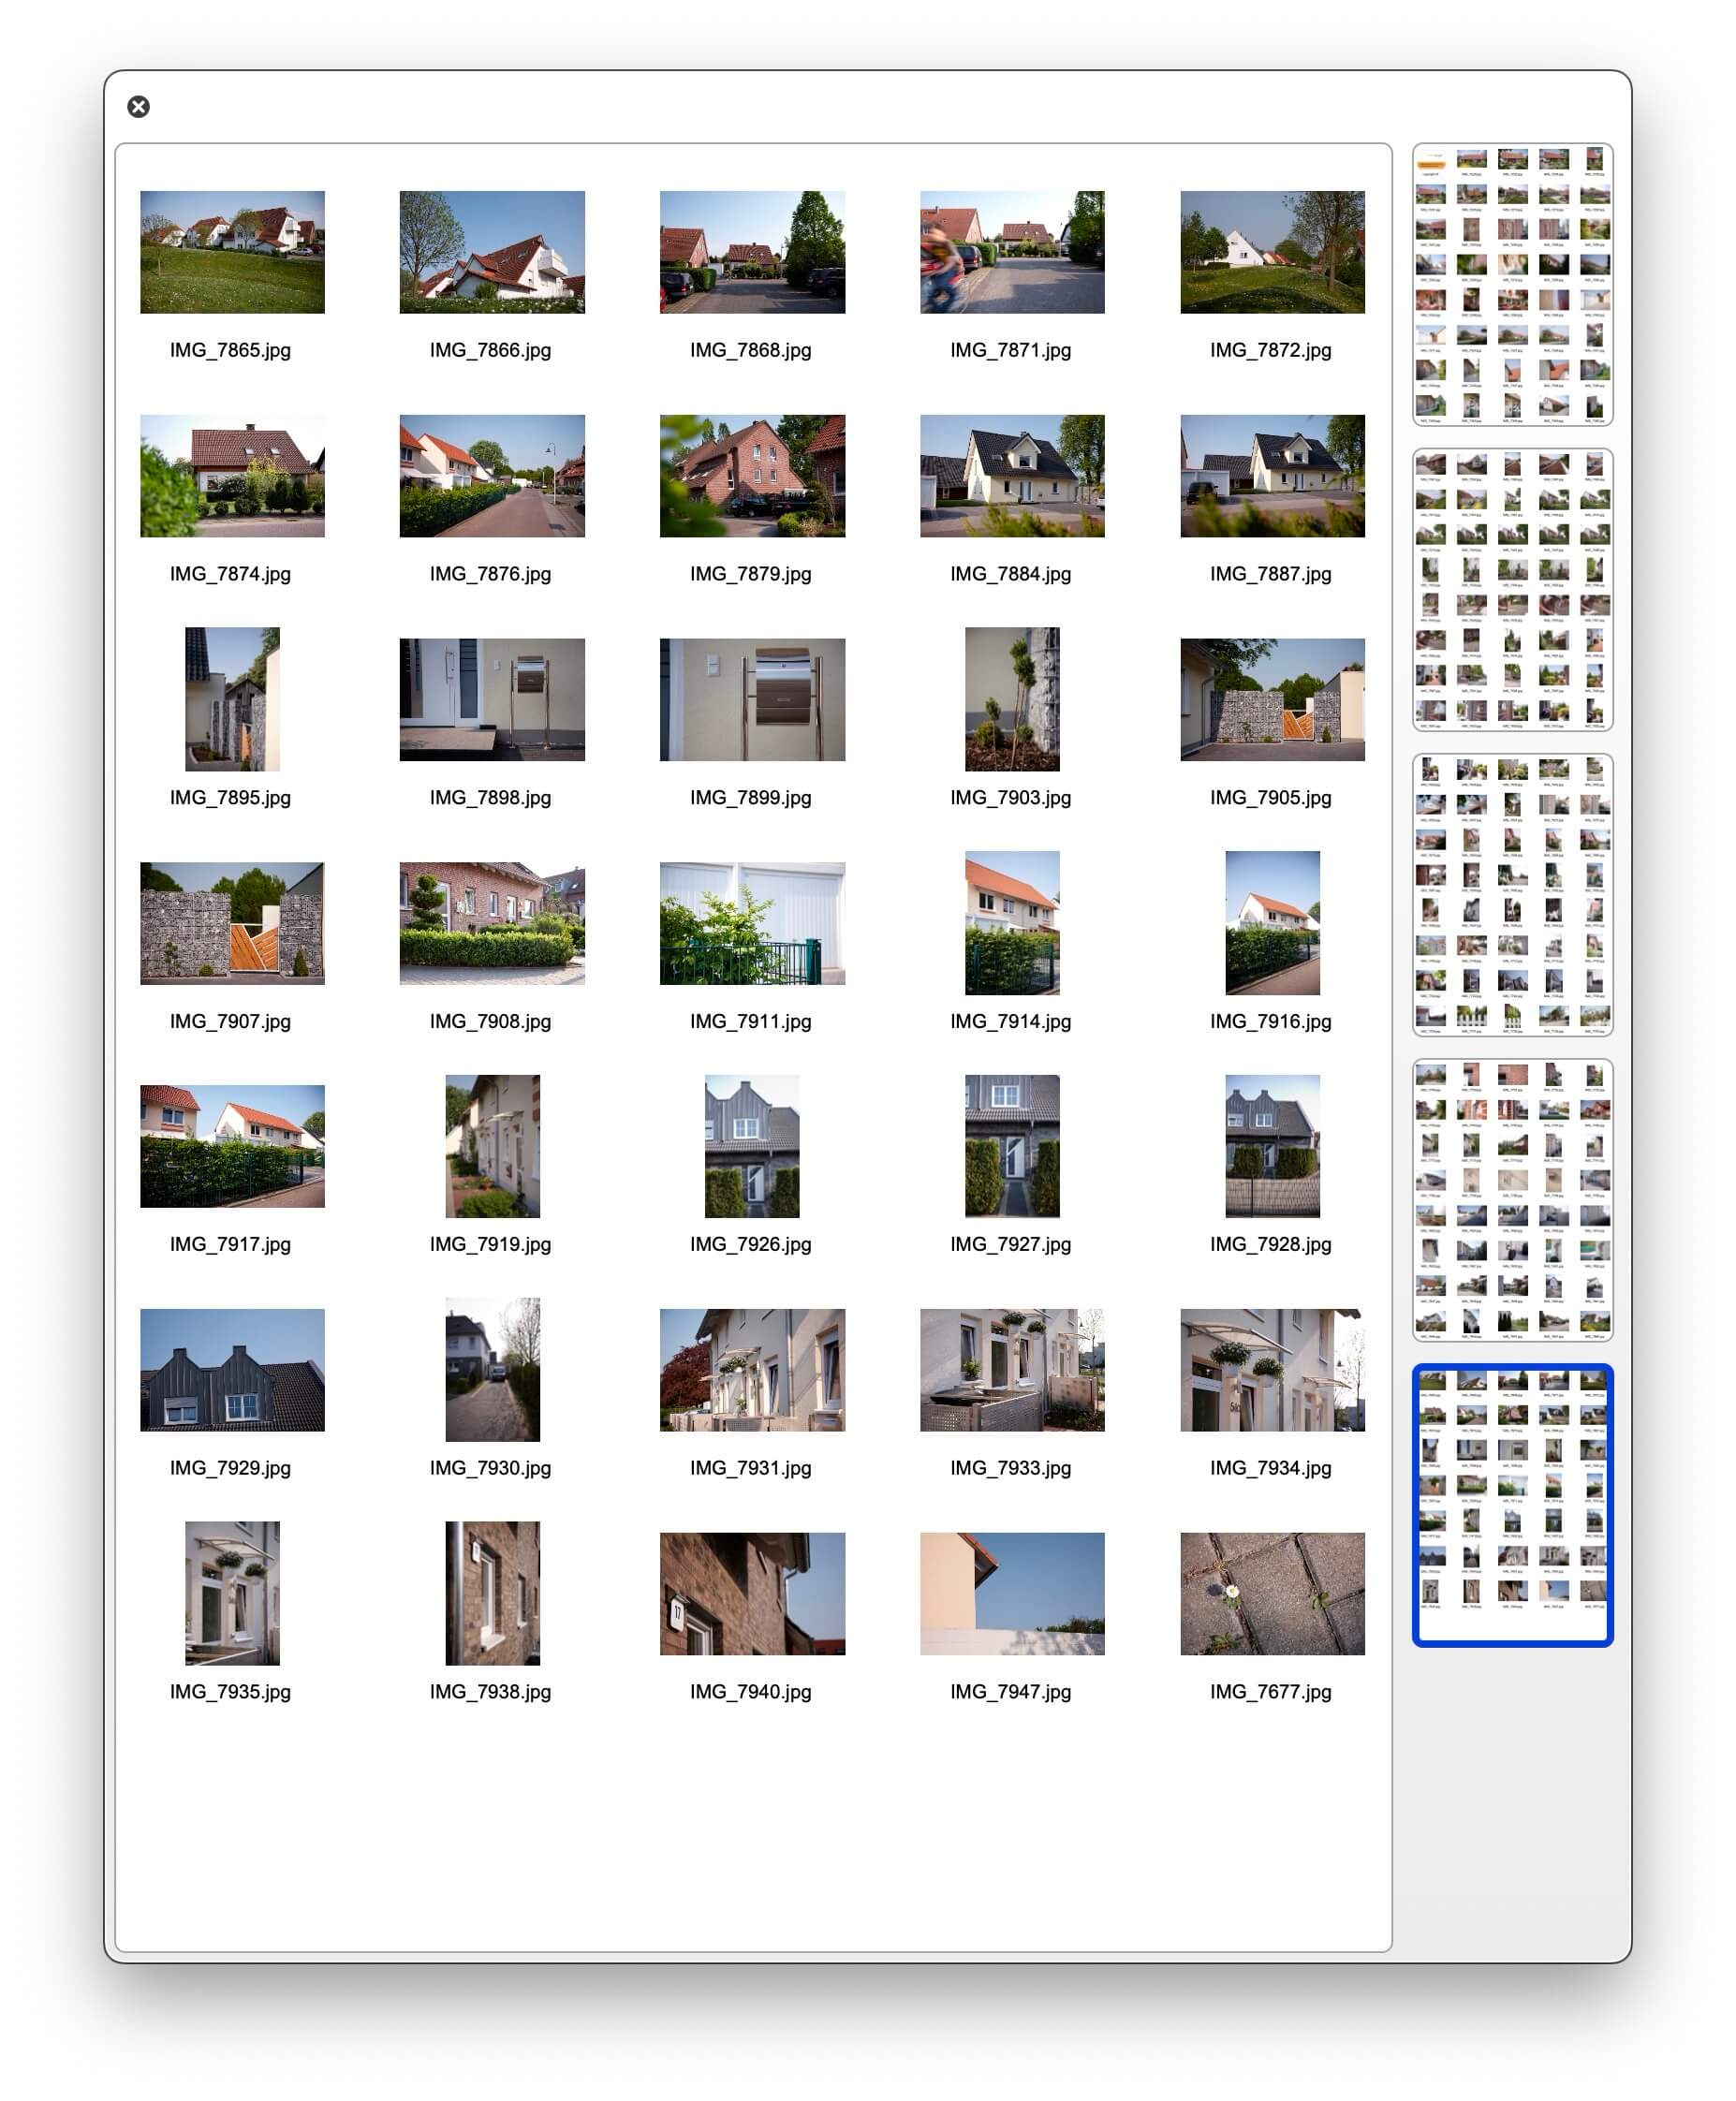
Task: Select the IMG_7930.jpg pathway photo
Action: [492, 1370]
